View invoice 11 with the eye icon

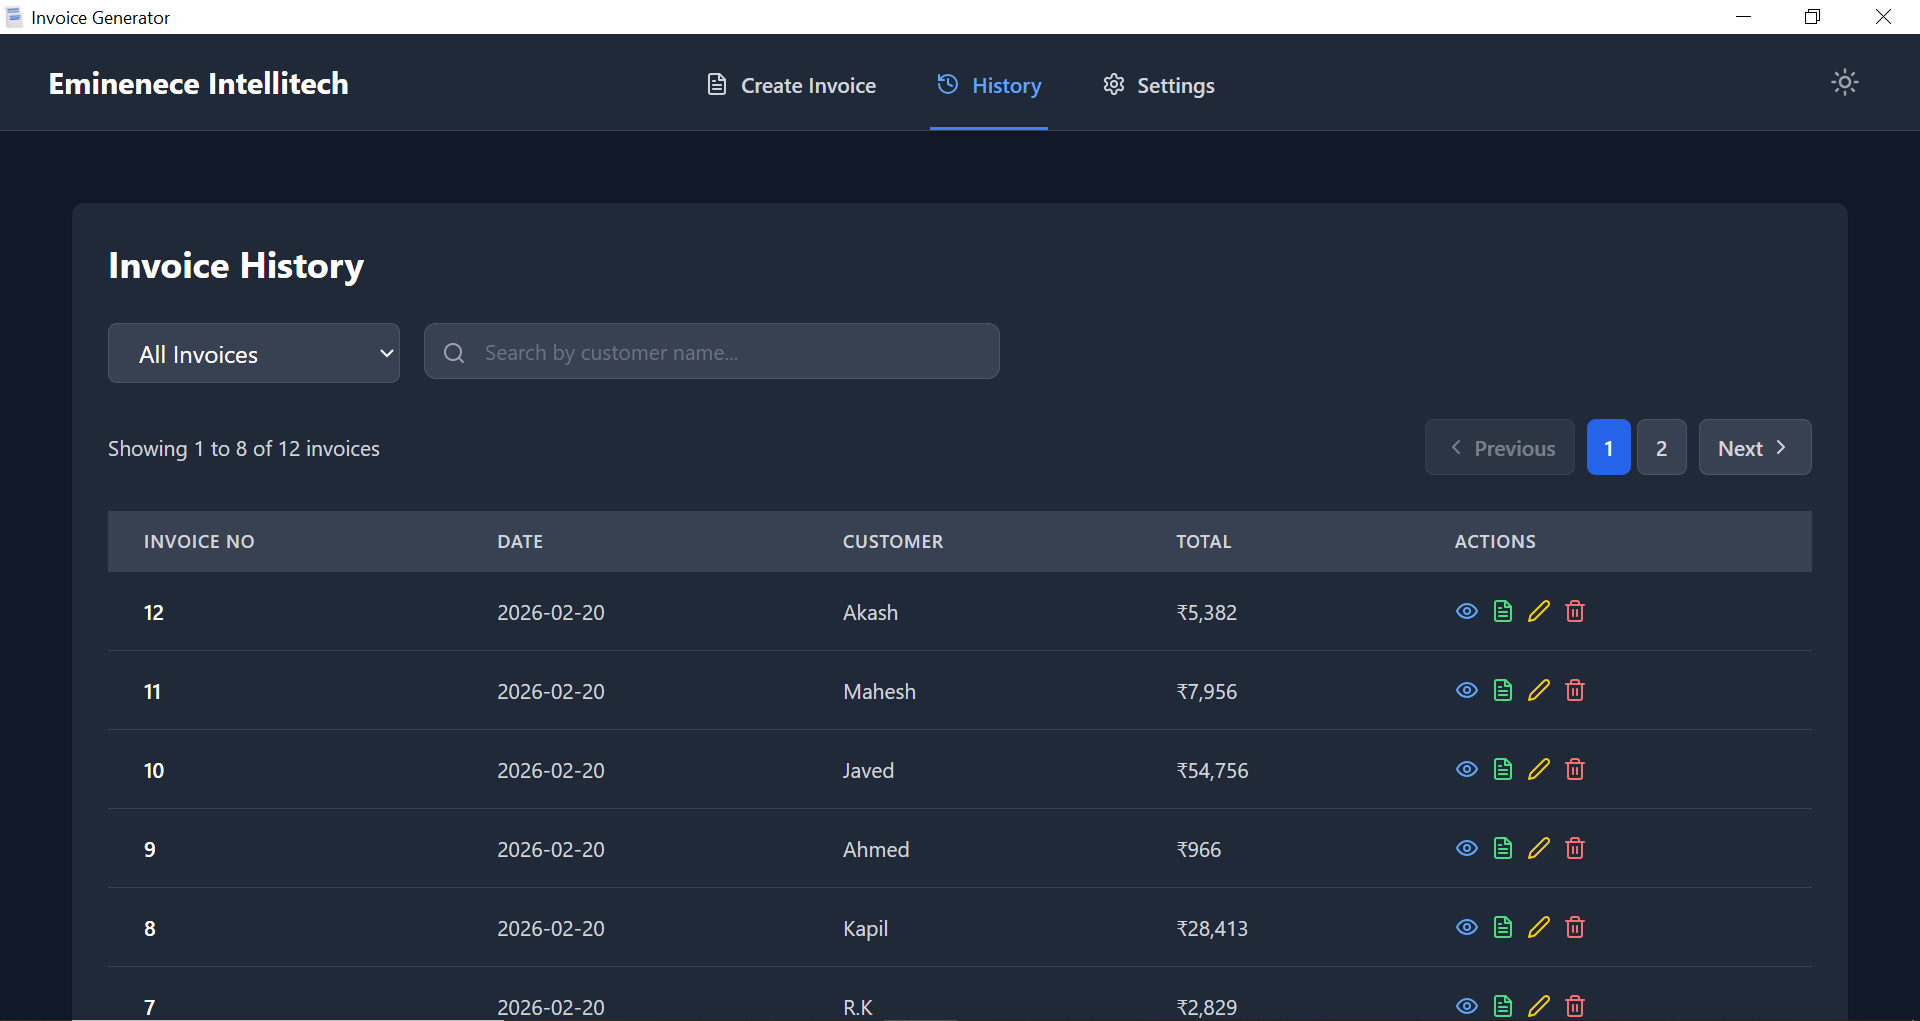(x=1466, y=690)
